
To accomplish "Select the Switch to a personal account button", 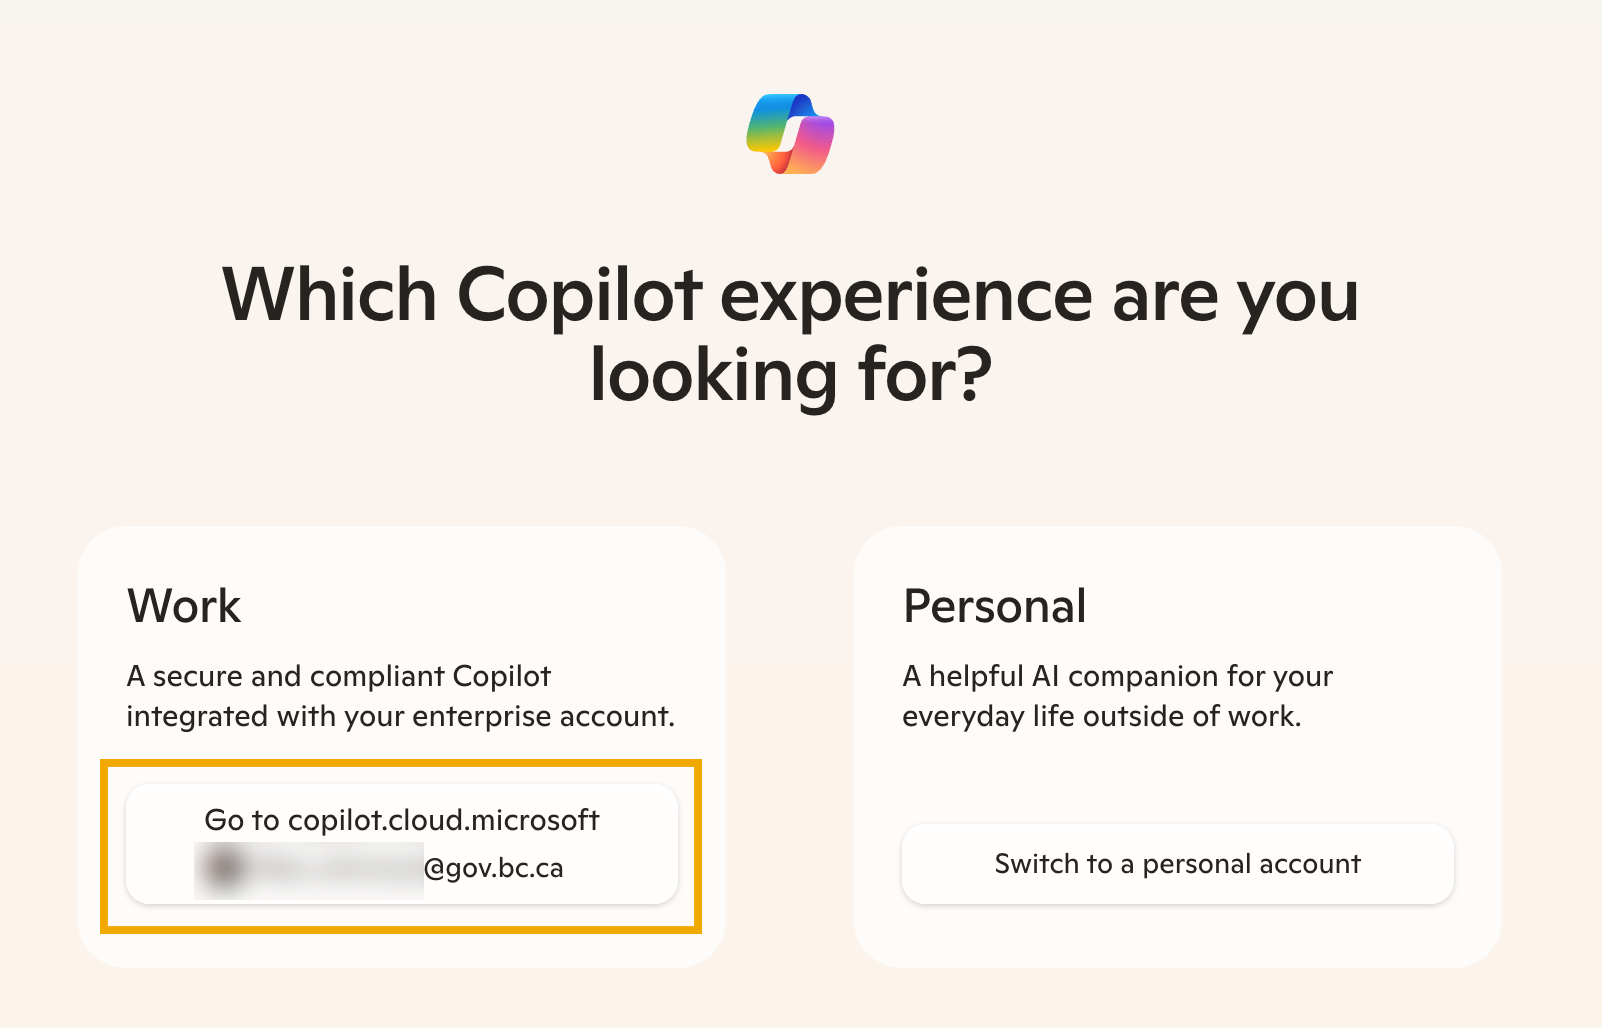I will click(x=1178, y=864).
